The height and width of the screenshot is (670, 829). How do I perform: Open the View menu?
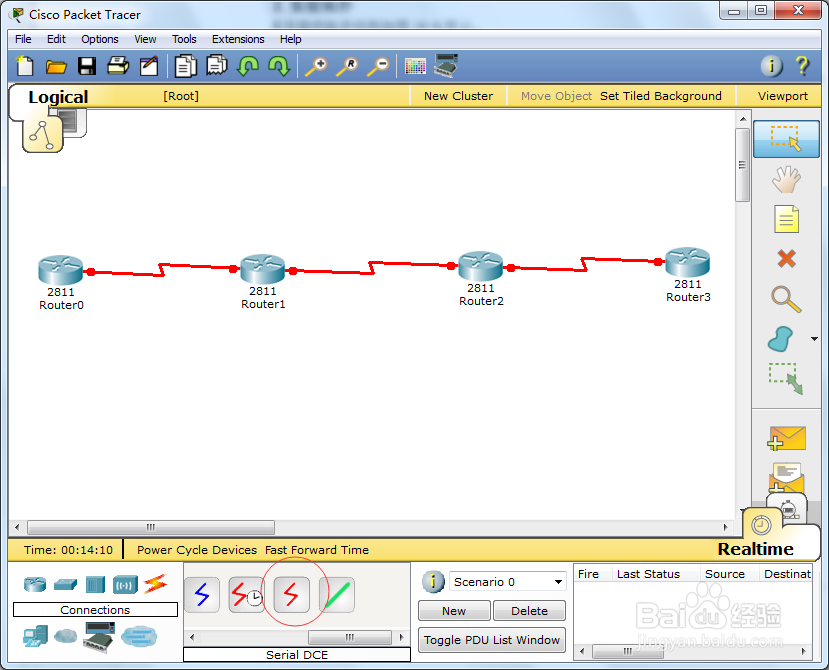[x=145, y=39]
